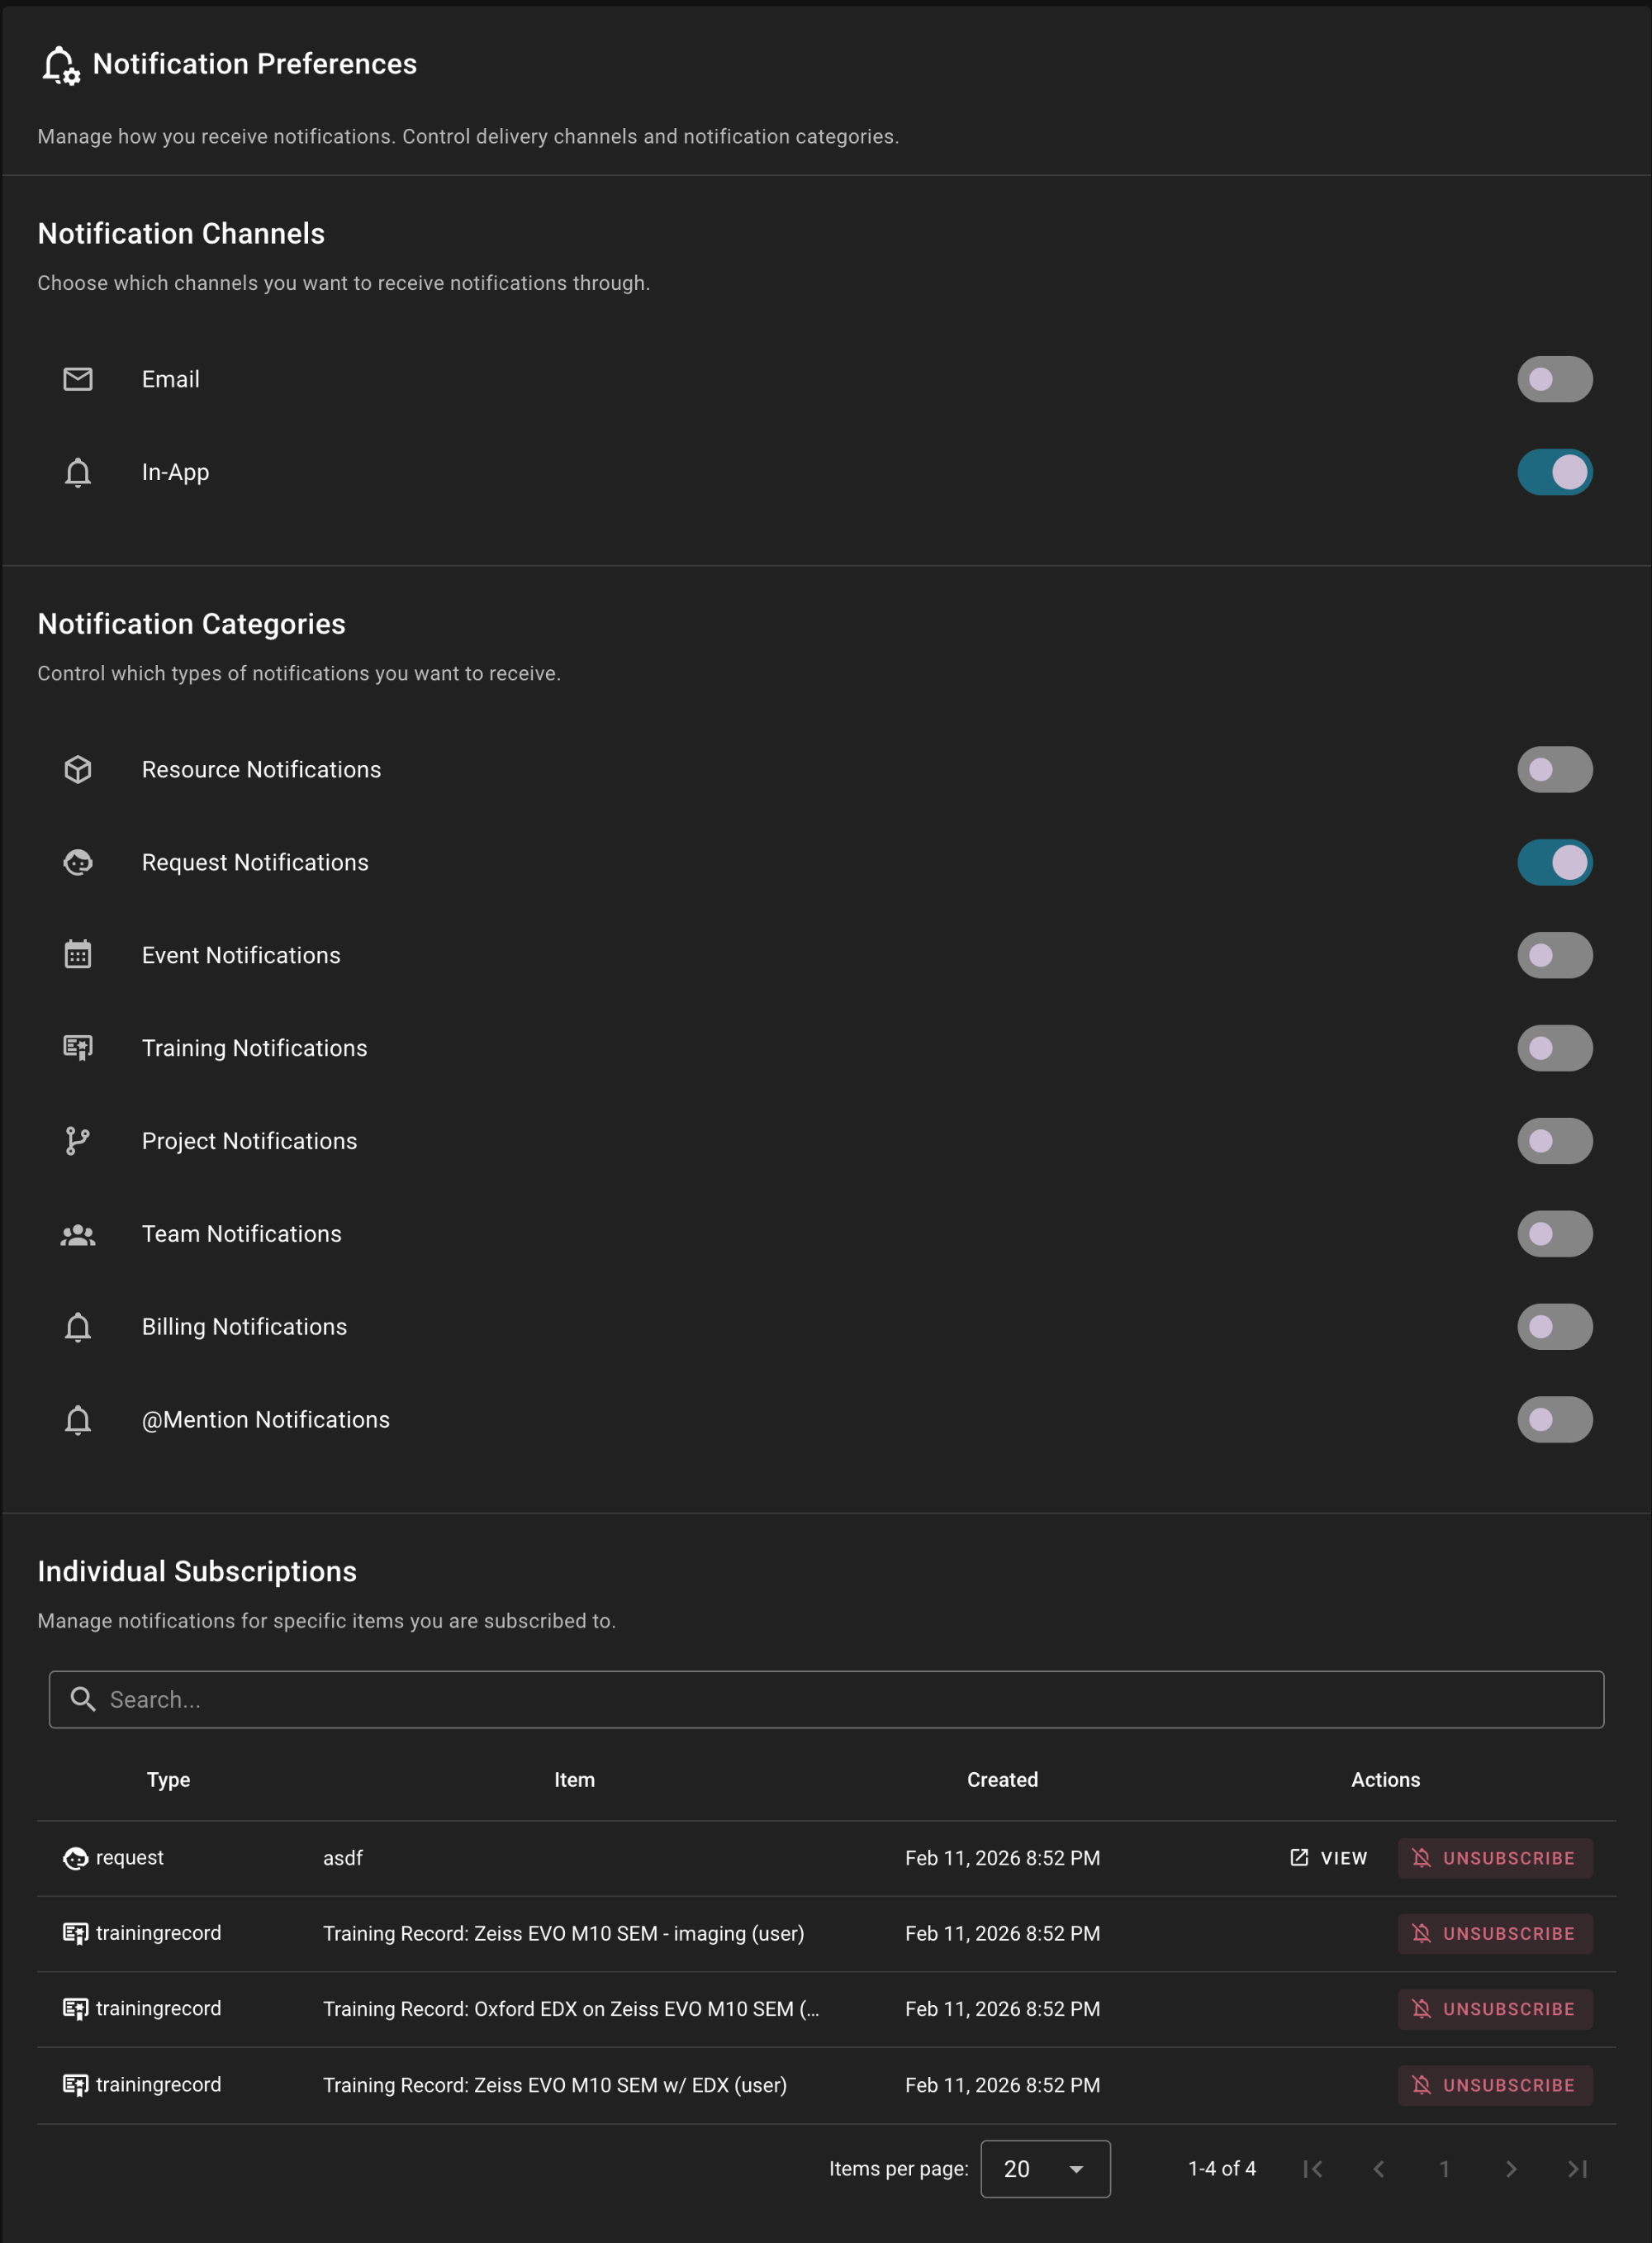Select the Type column header

point(168,1780)
